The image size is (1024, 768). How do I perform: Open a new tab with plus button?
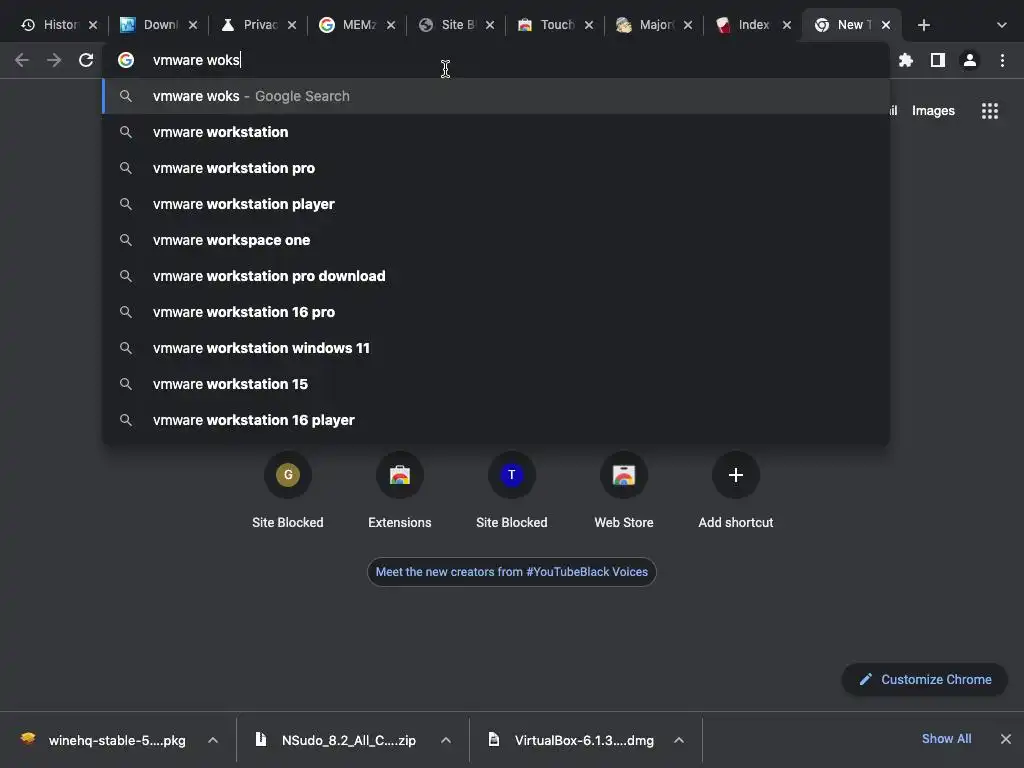923,25
